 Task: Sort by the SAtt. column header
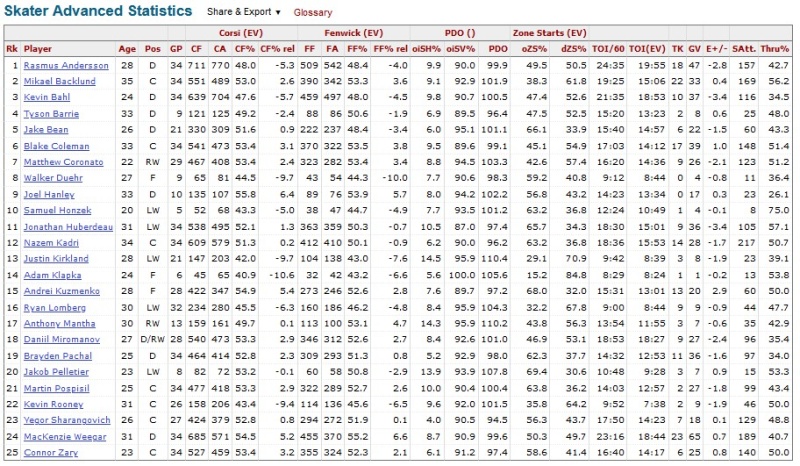point(743,49)
